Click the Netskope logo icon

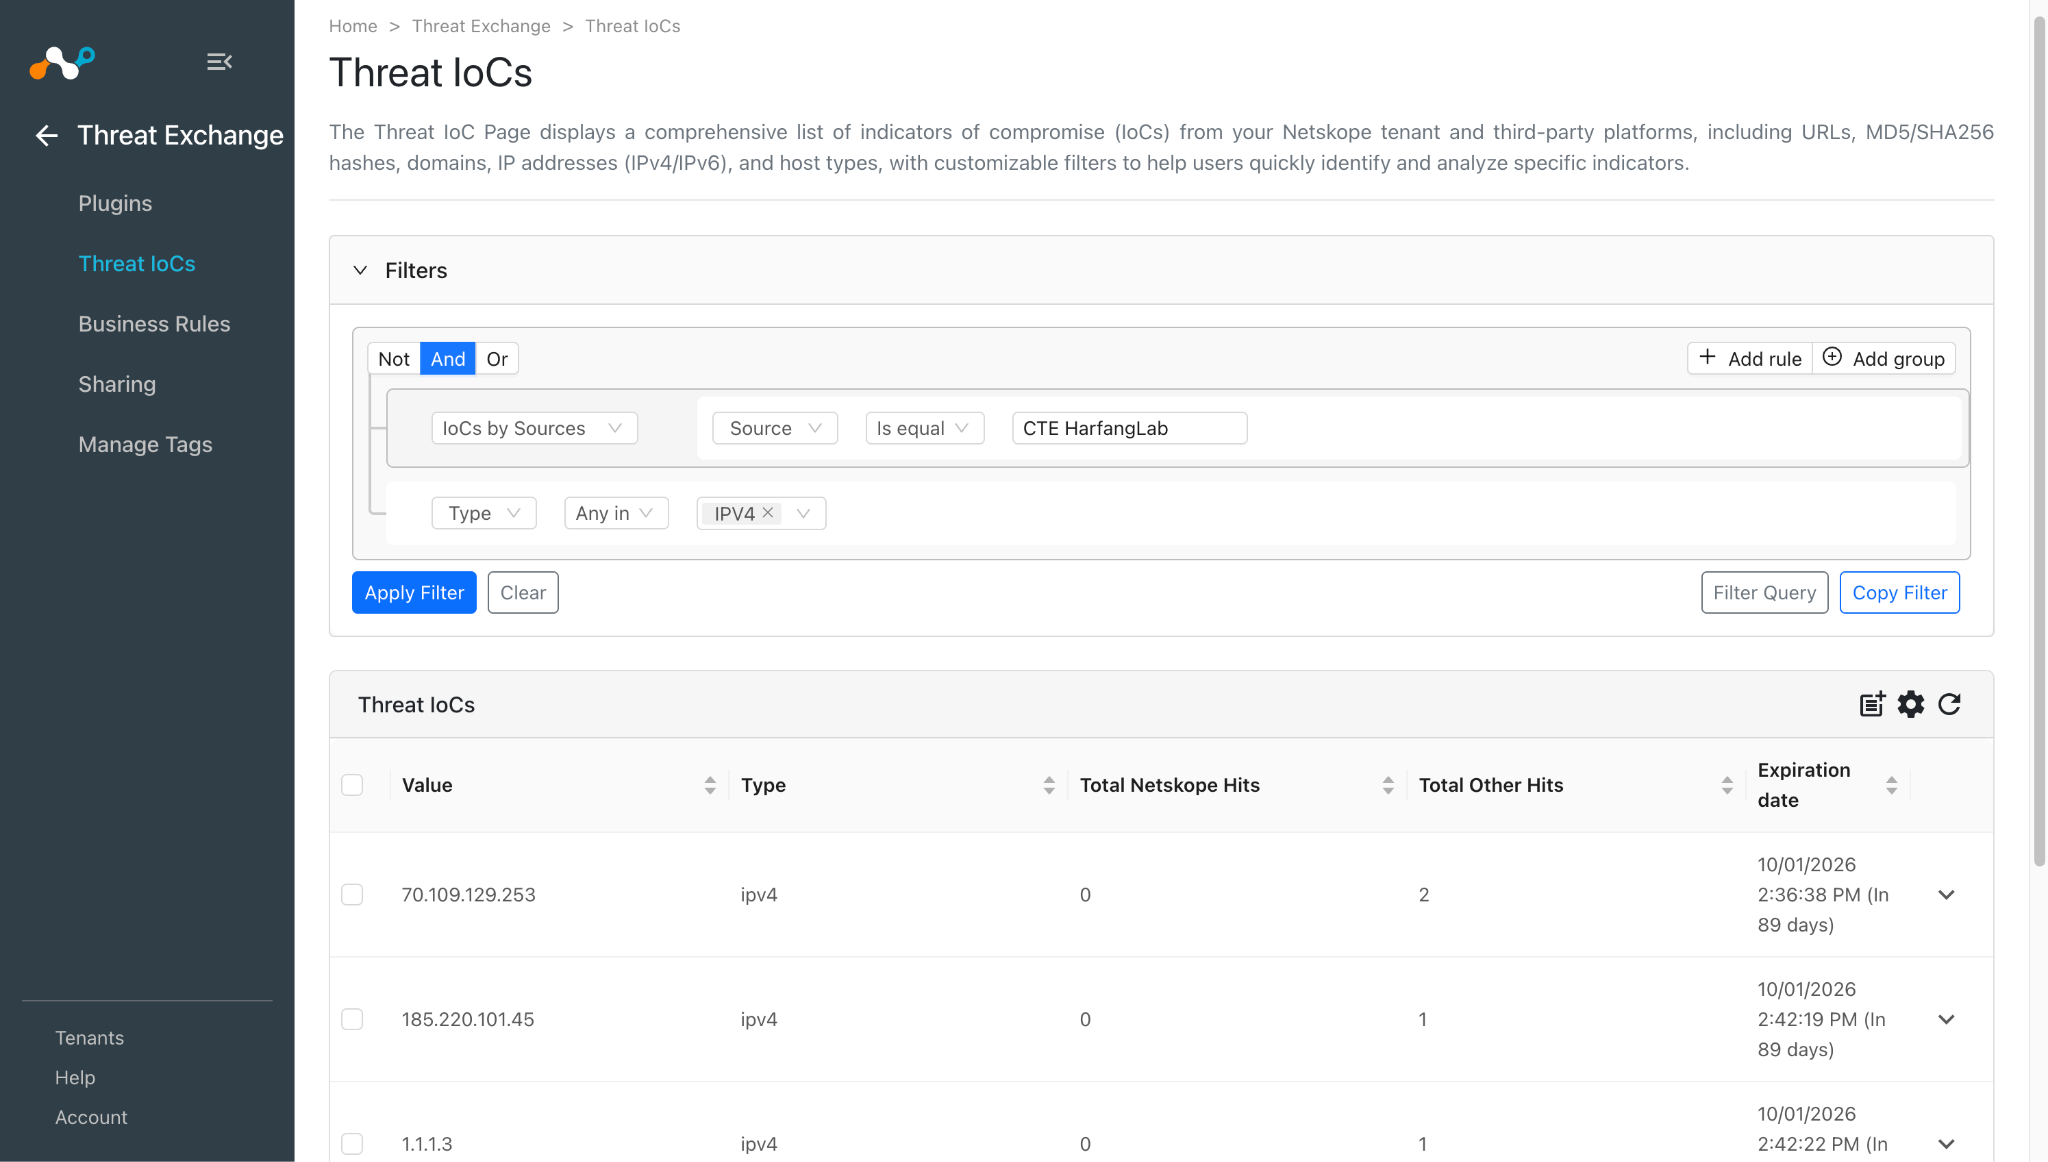coord(62,62)
